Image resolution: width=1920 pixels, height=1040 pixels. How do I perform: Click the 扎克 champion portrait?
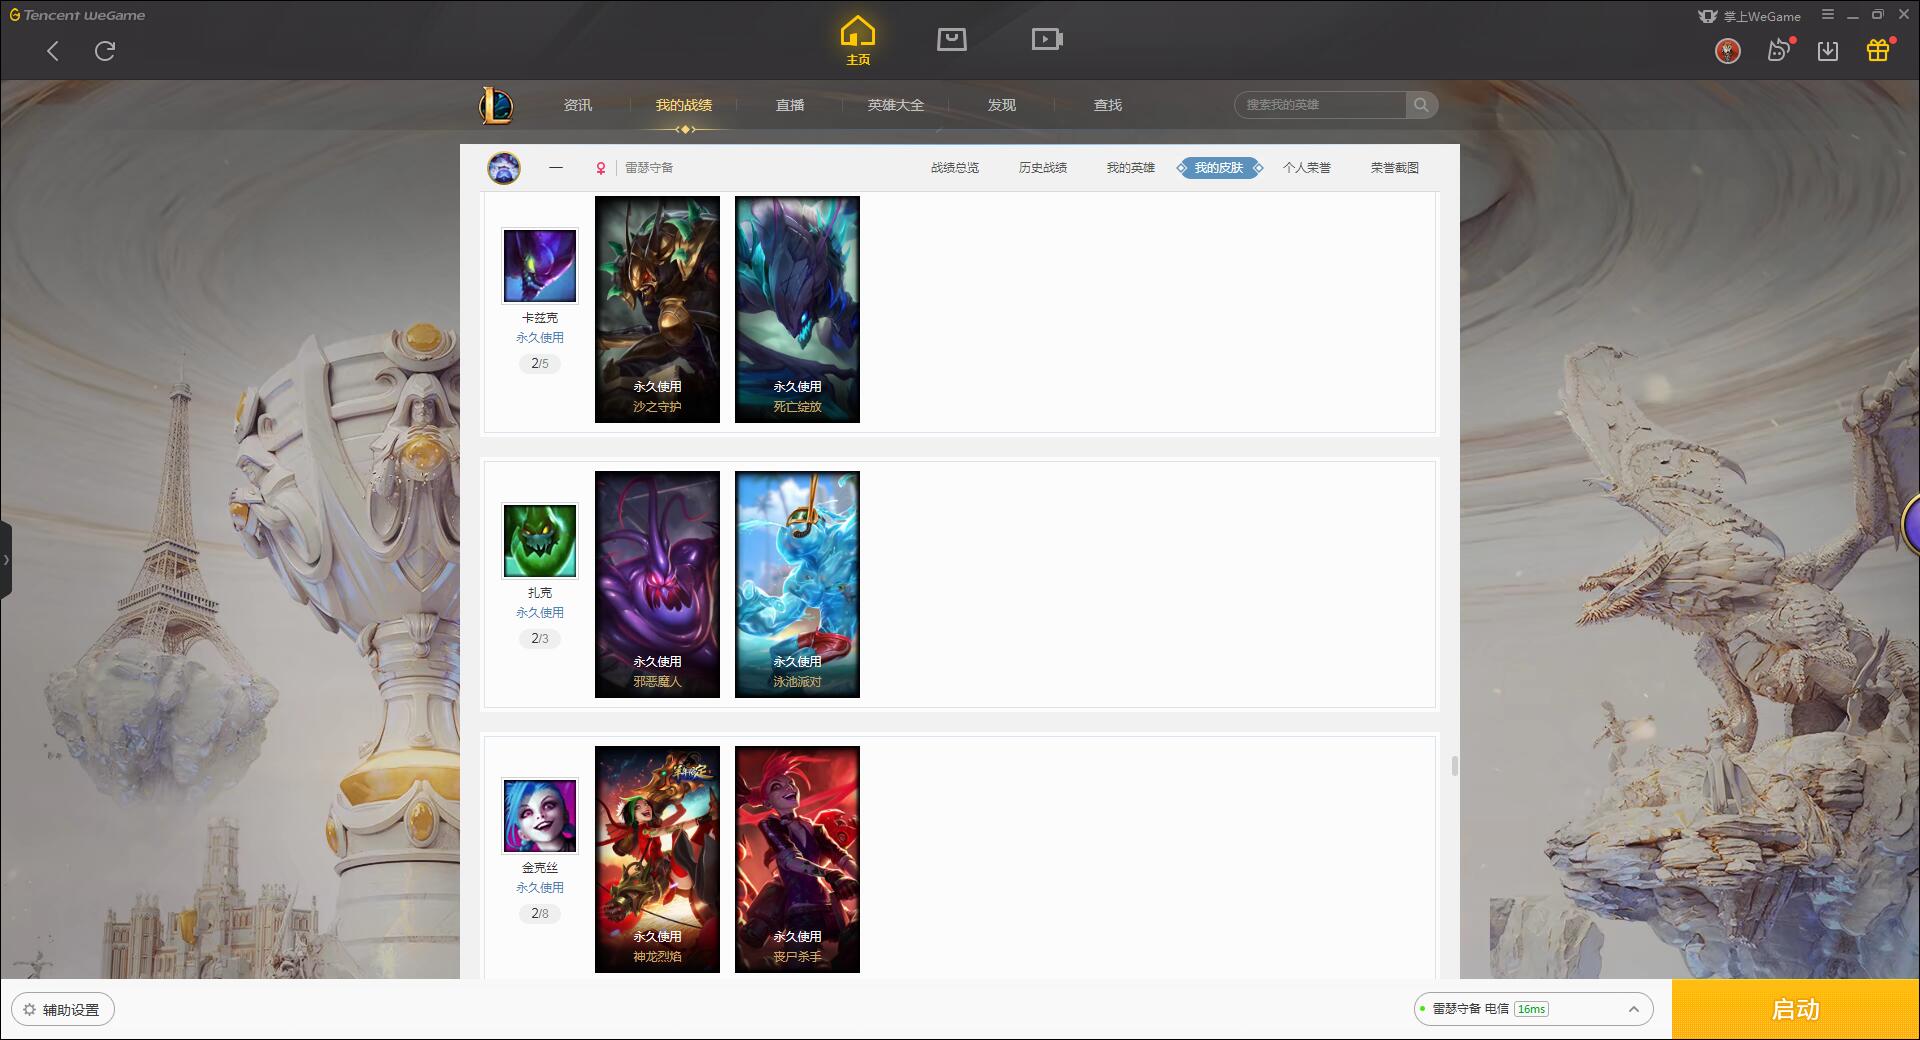[540, 541]
